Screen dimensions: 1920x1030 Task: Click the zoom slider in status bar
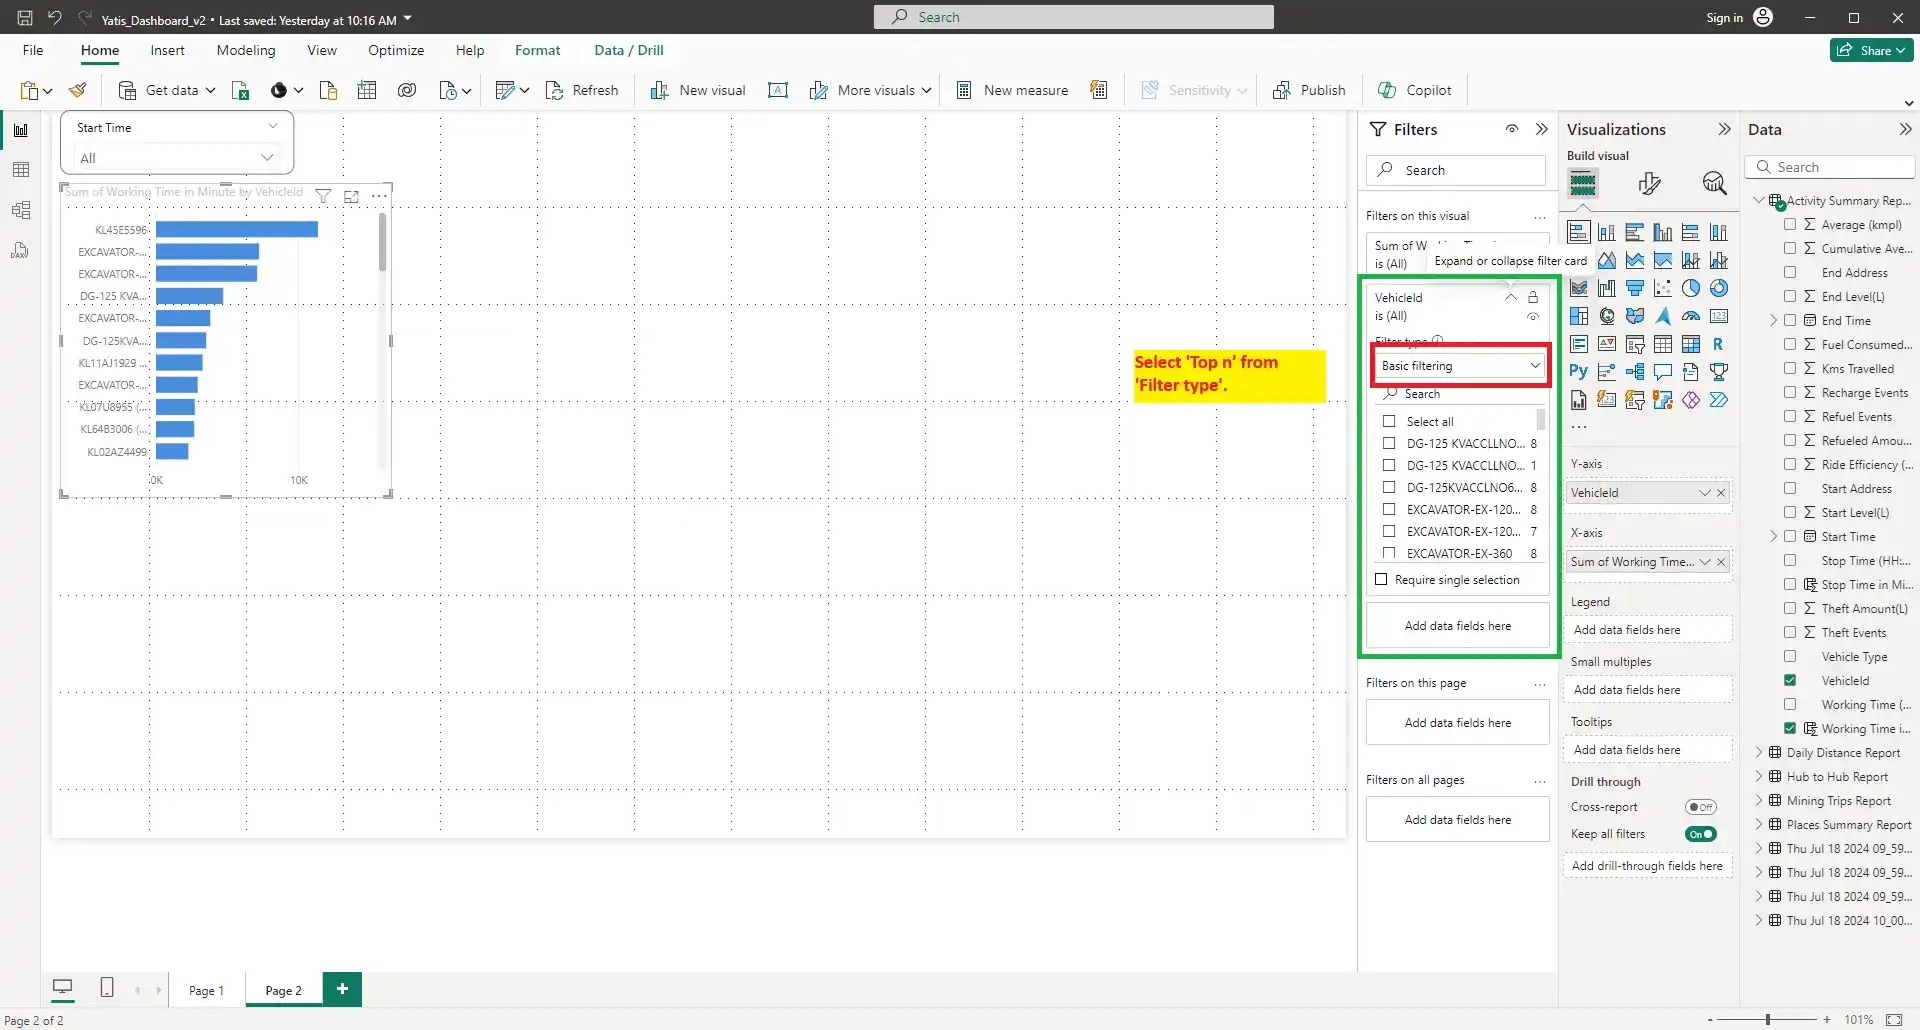pyautogui.click(x=1768, y=1019)
